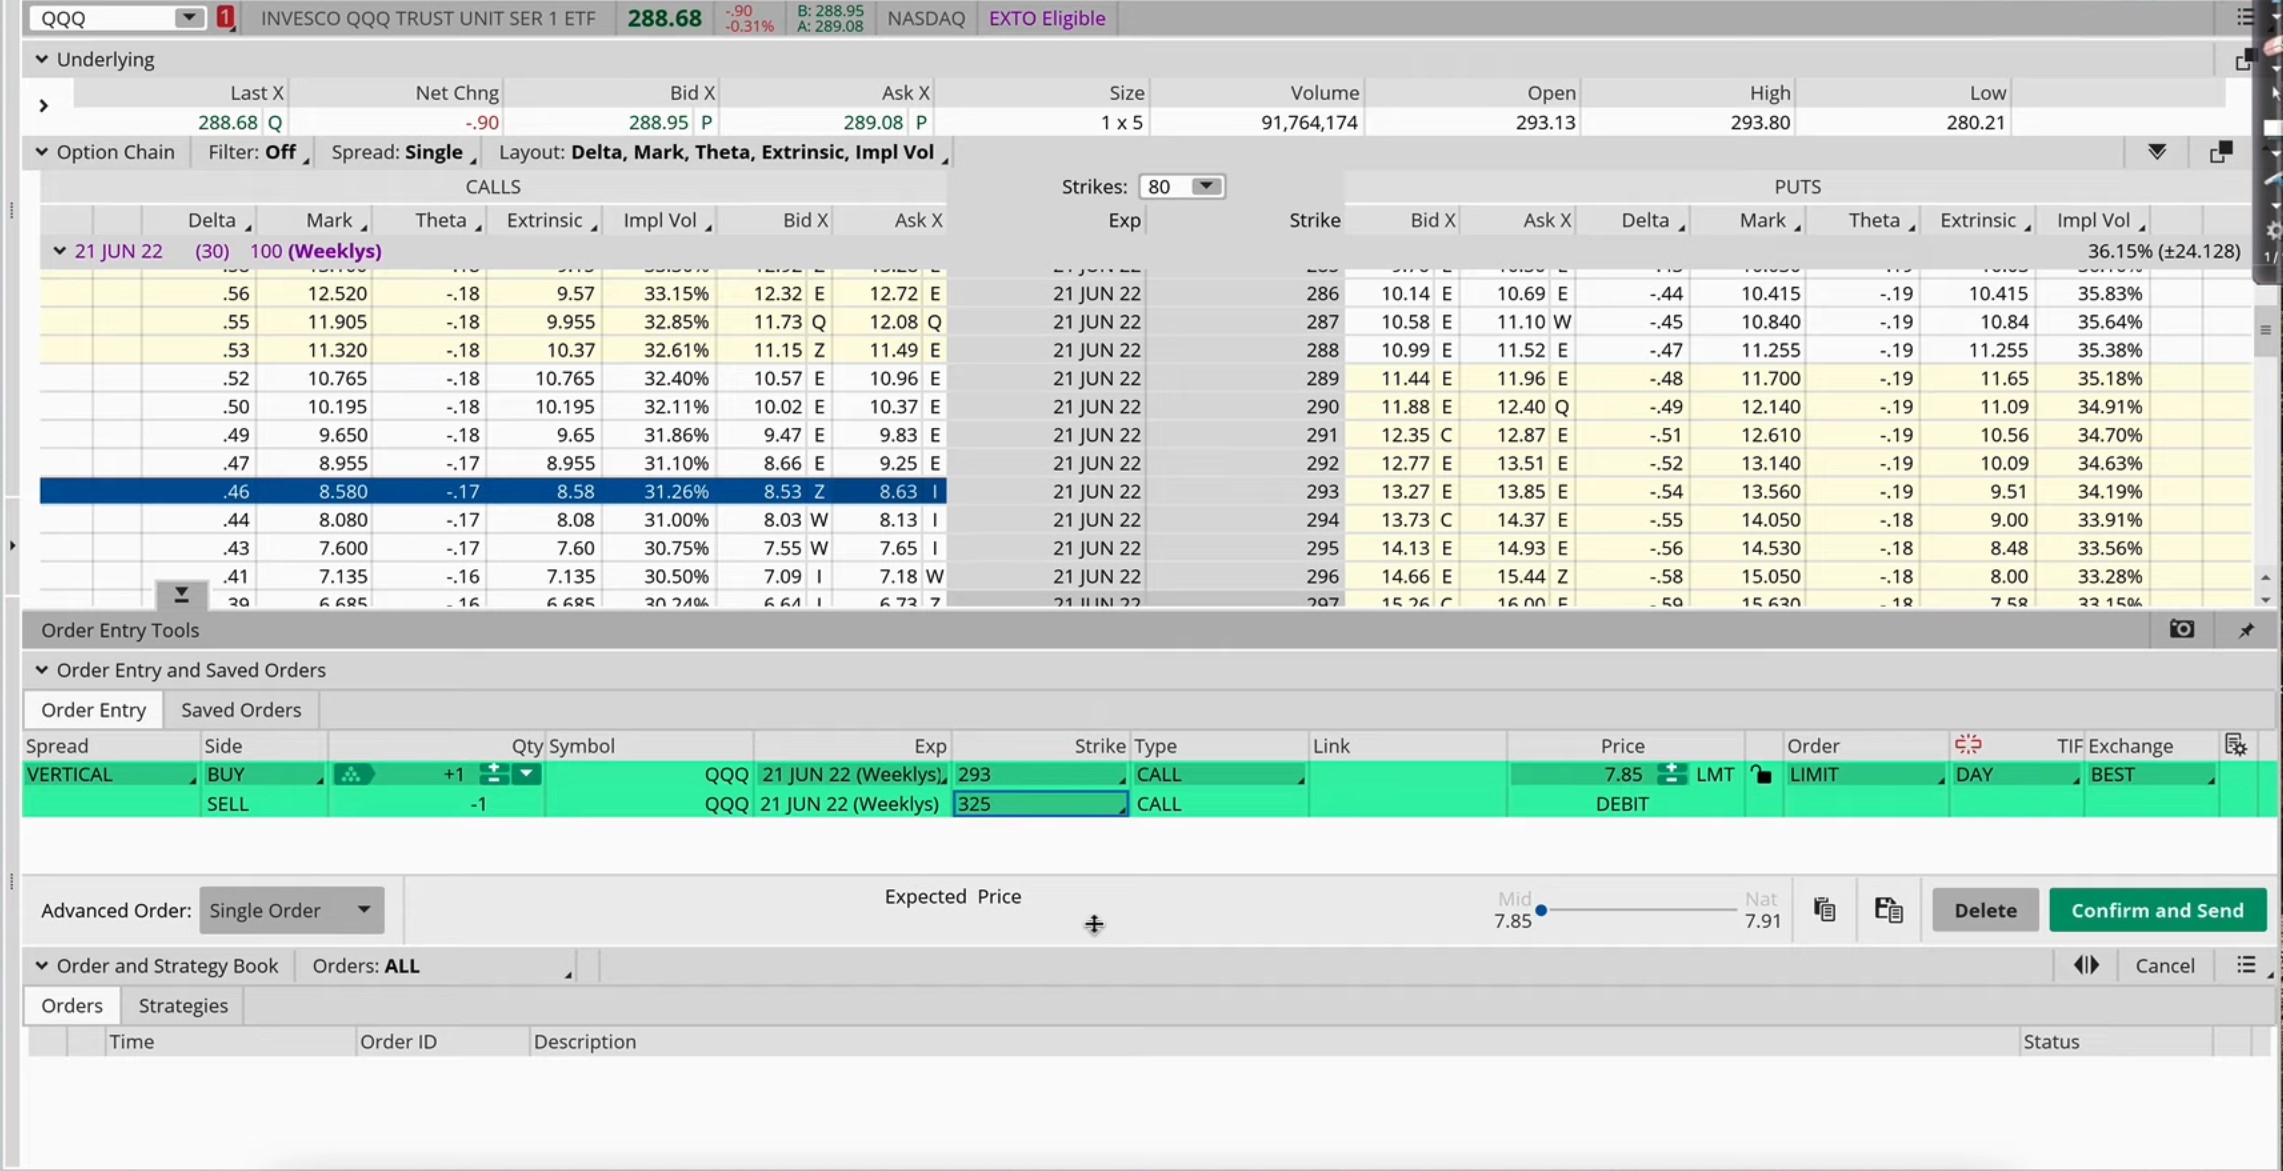Viewport: 2283px width, 1171px height.
Task: Open the VERTICAL spread type dropdown
Action: point(111,774)
